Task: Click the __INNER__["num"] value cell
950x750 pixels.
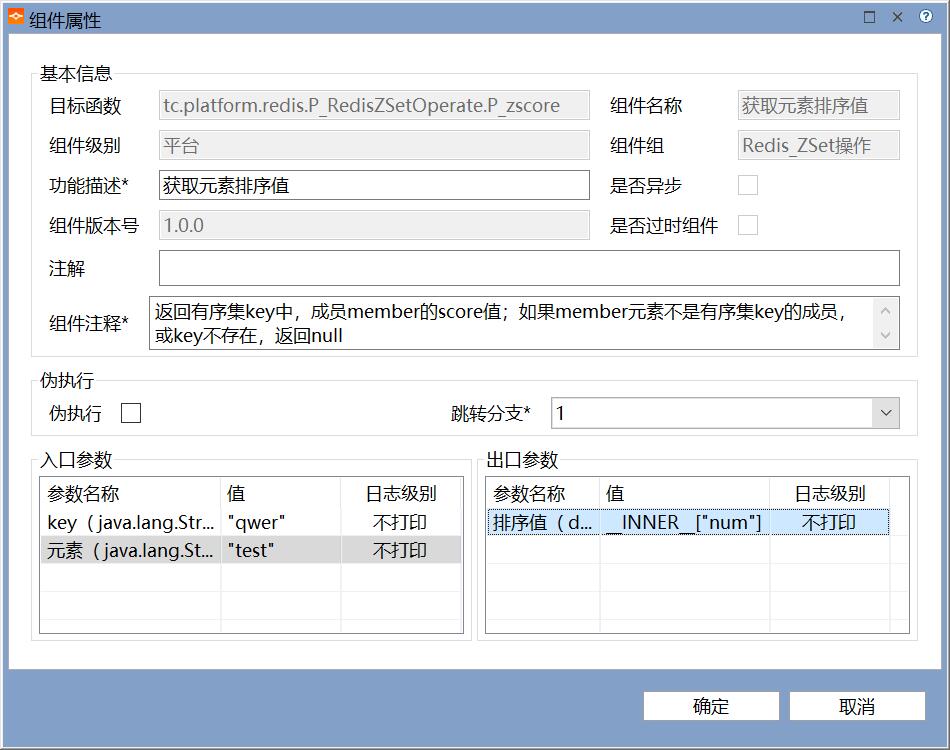Action: [x=685, y=522]
